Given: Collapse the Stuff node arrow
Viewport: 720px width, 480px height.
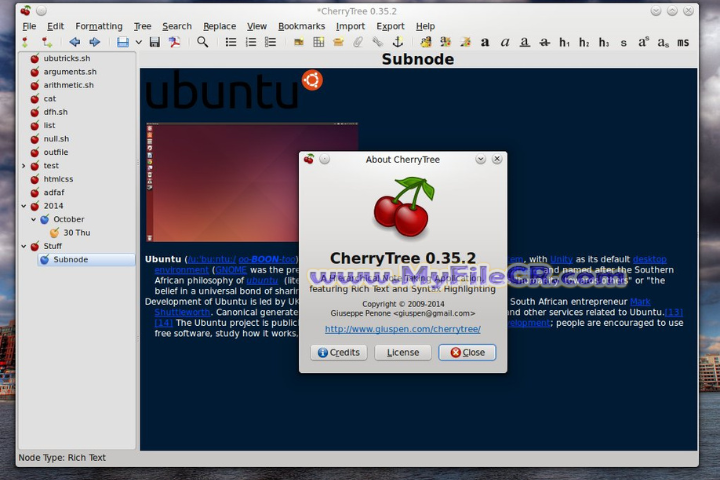Looking at the screenshot, I should tap(23, 246).
